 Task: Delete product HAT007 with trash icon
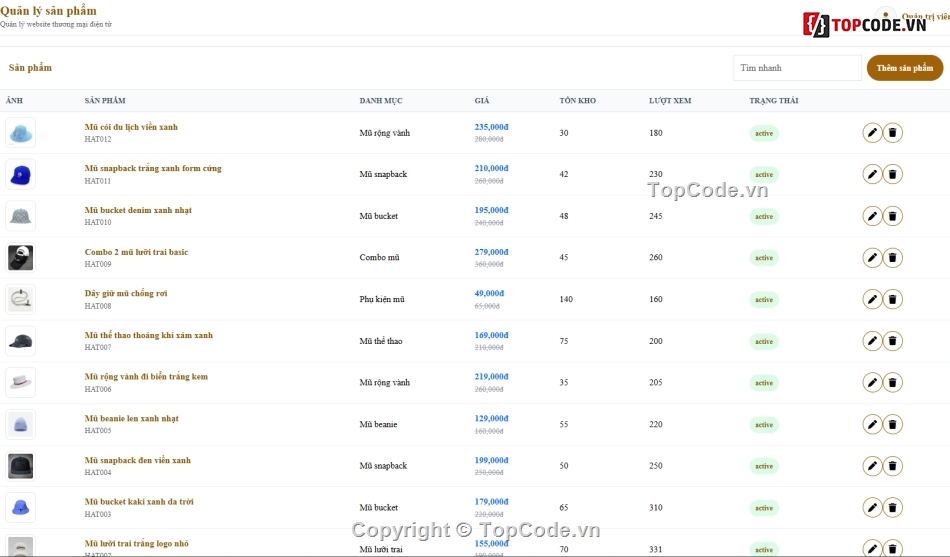(892, 341)
